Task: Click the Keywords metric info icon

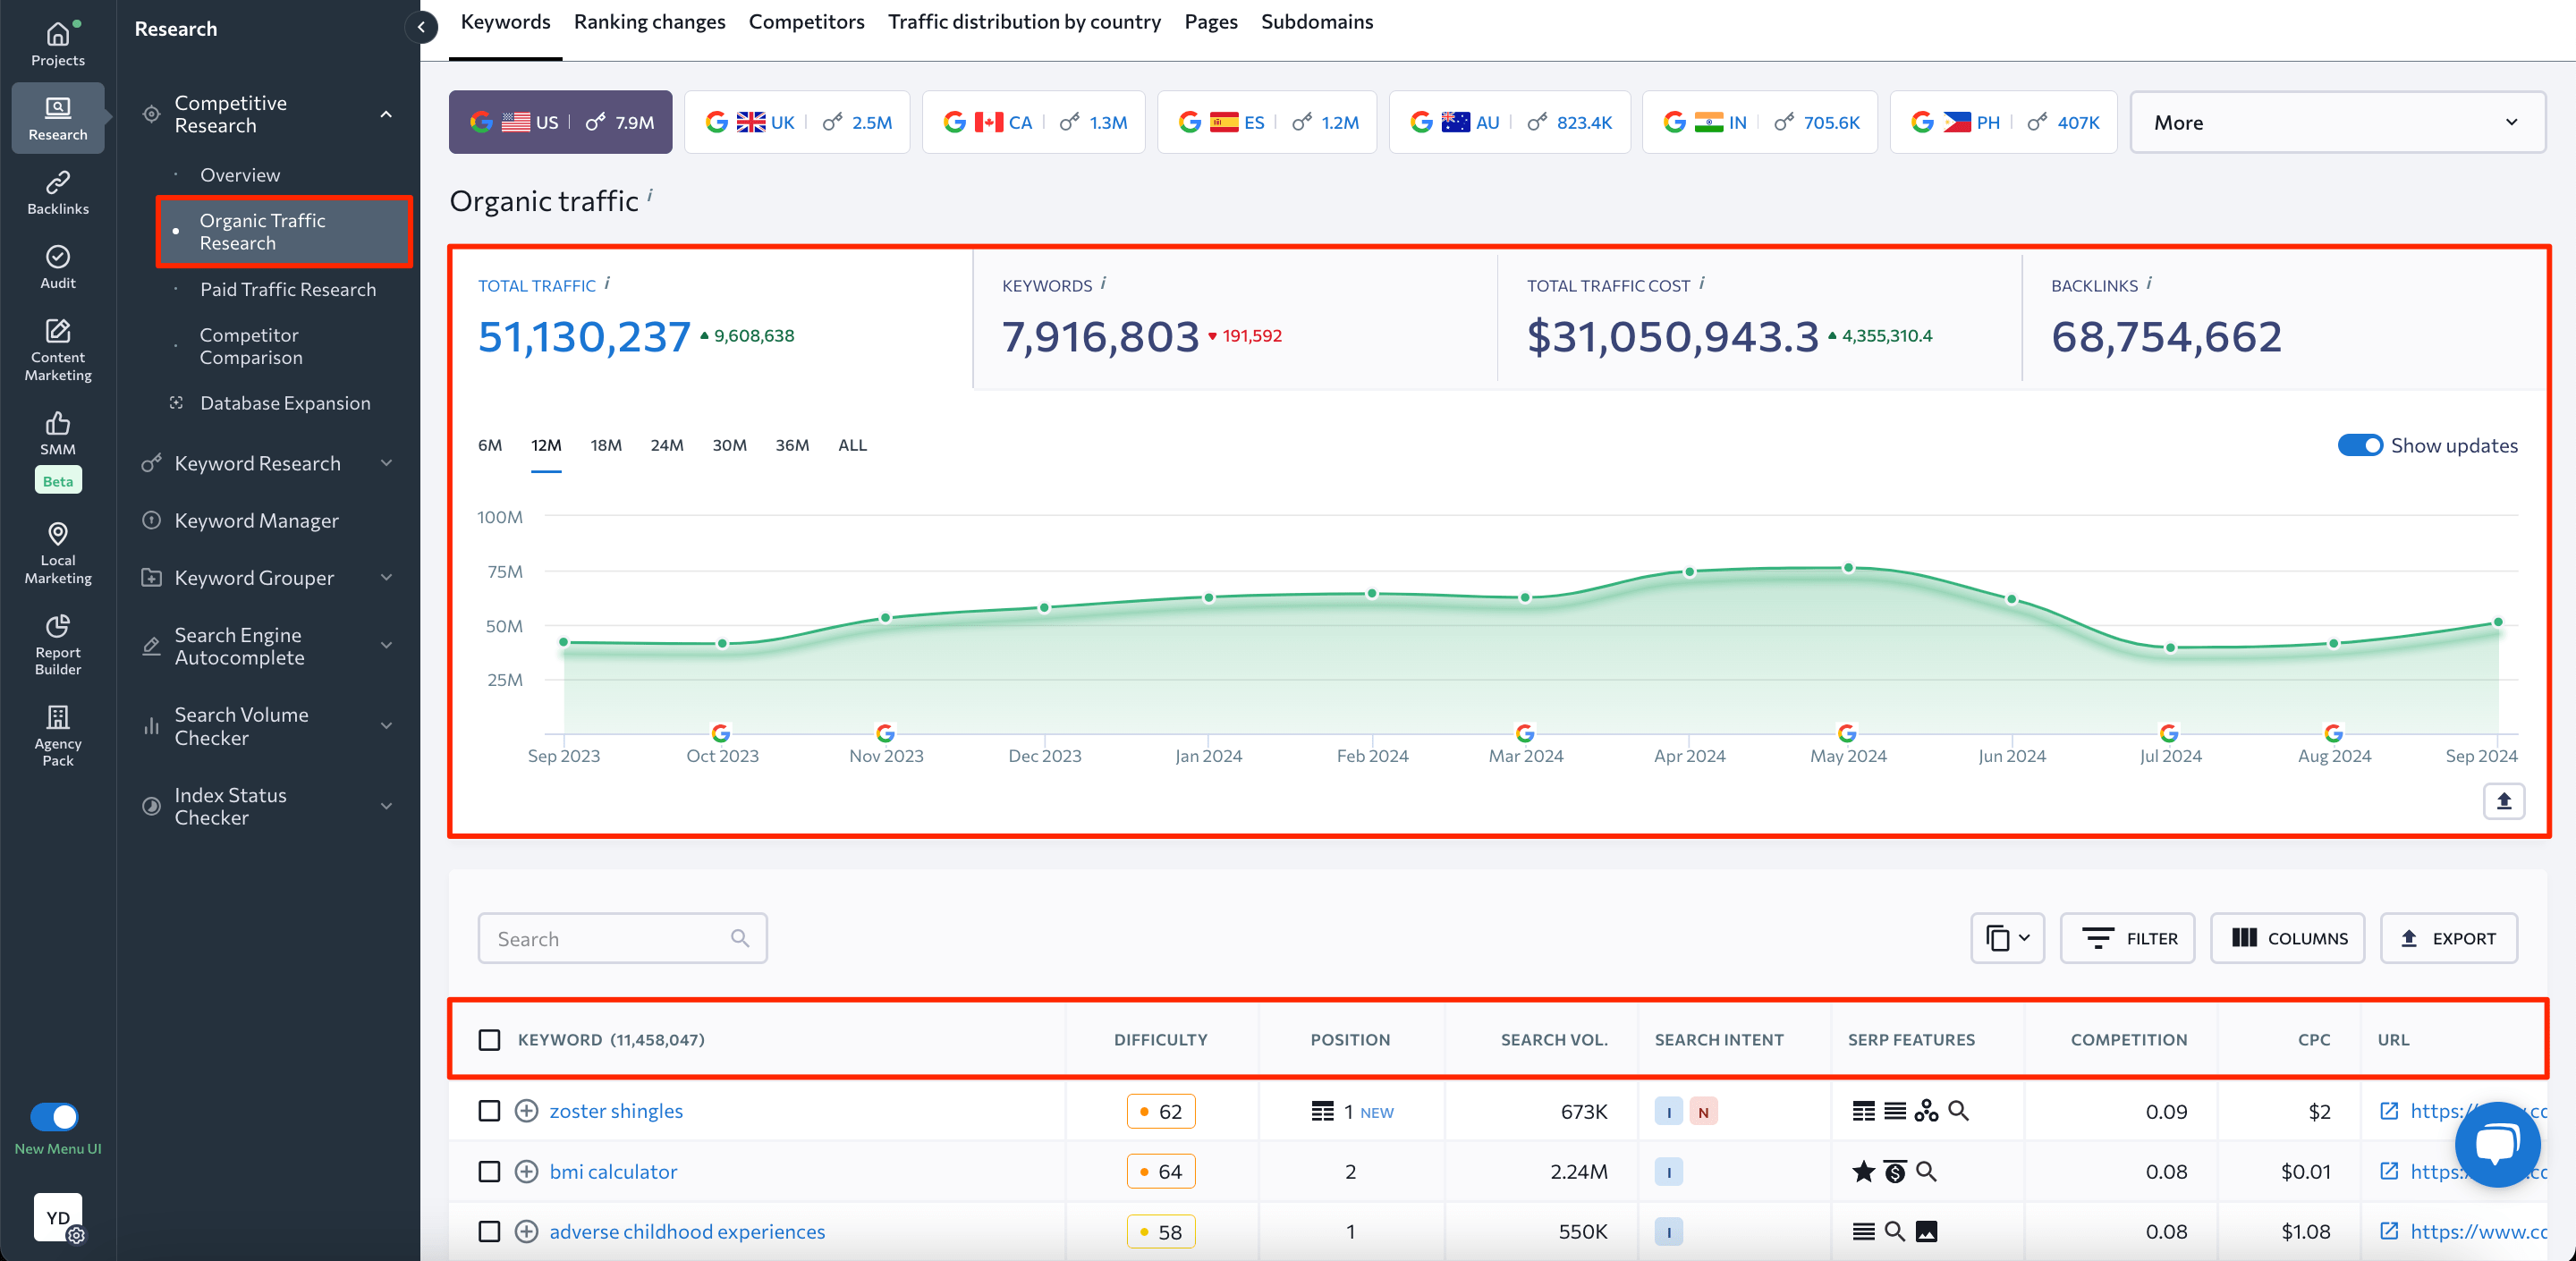Action: click(1103, 284)
